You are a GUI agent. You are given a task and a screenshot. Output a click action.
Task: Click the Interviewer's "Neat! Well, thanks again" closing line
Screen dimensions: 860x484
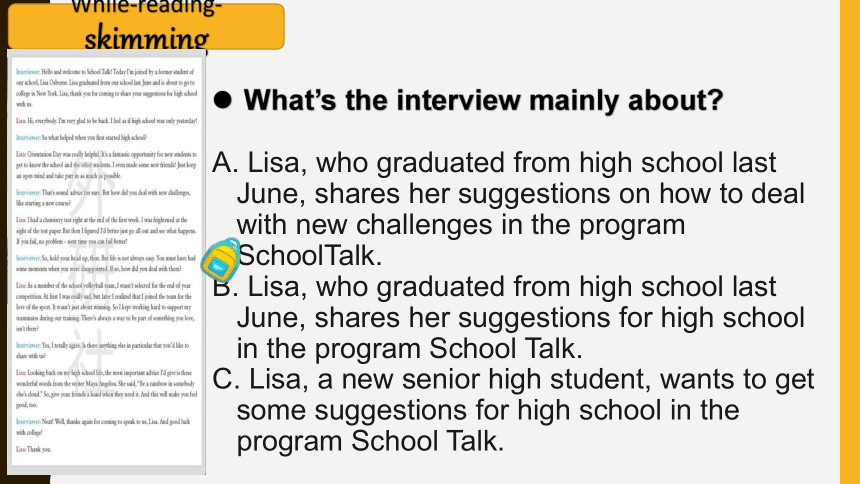pos(103,427)
